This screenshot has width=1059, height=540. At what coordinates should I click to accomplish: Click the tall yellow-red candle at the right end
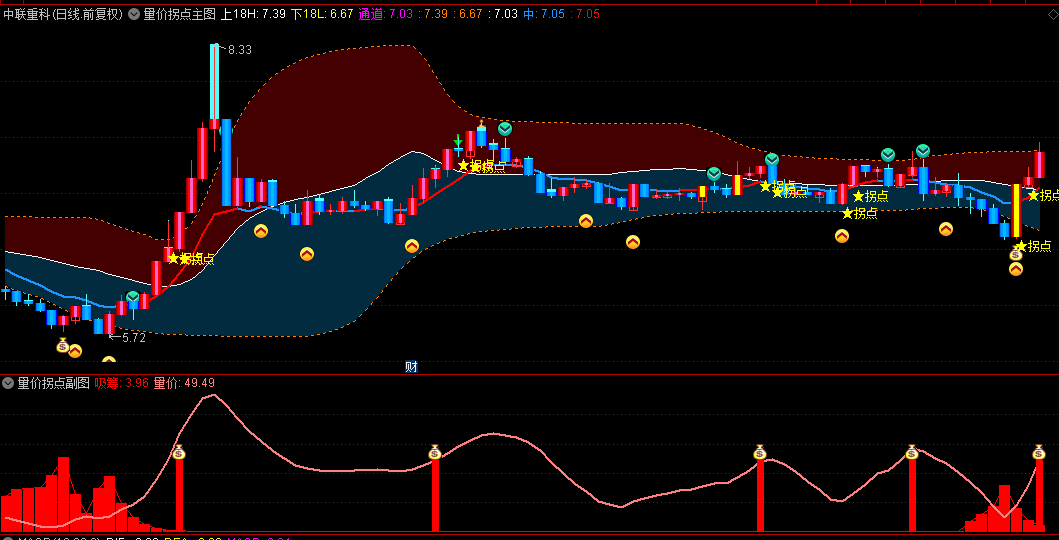[1016, 210]
